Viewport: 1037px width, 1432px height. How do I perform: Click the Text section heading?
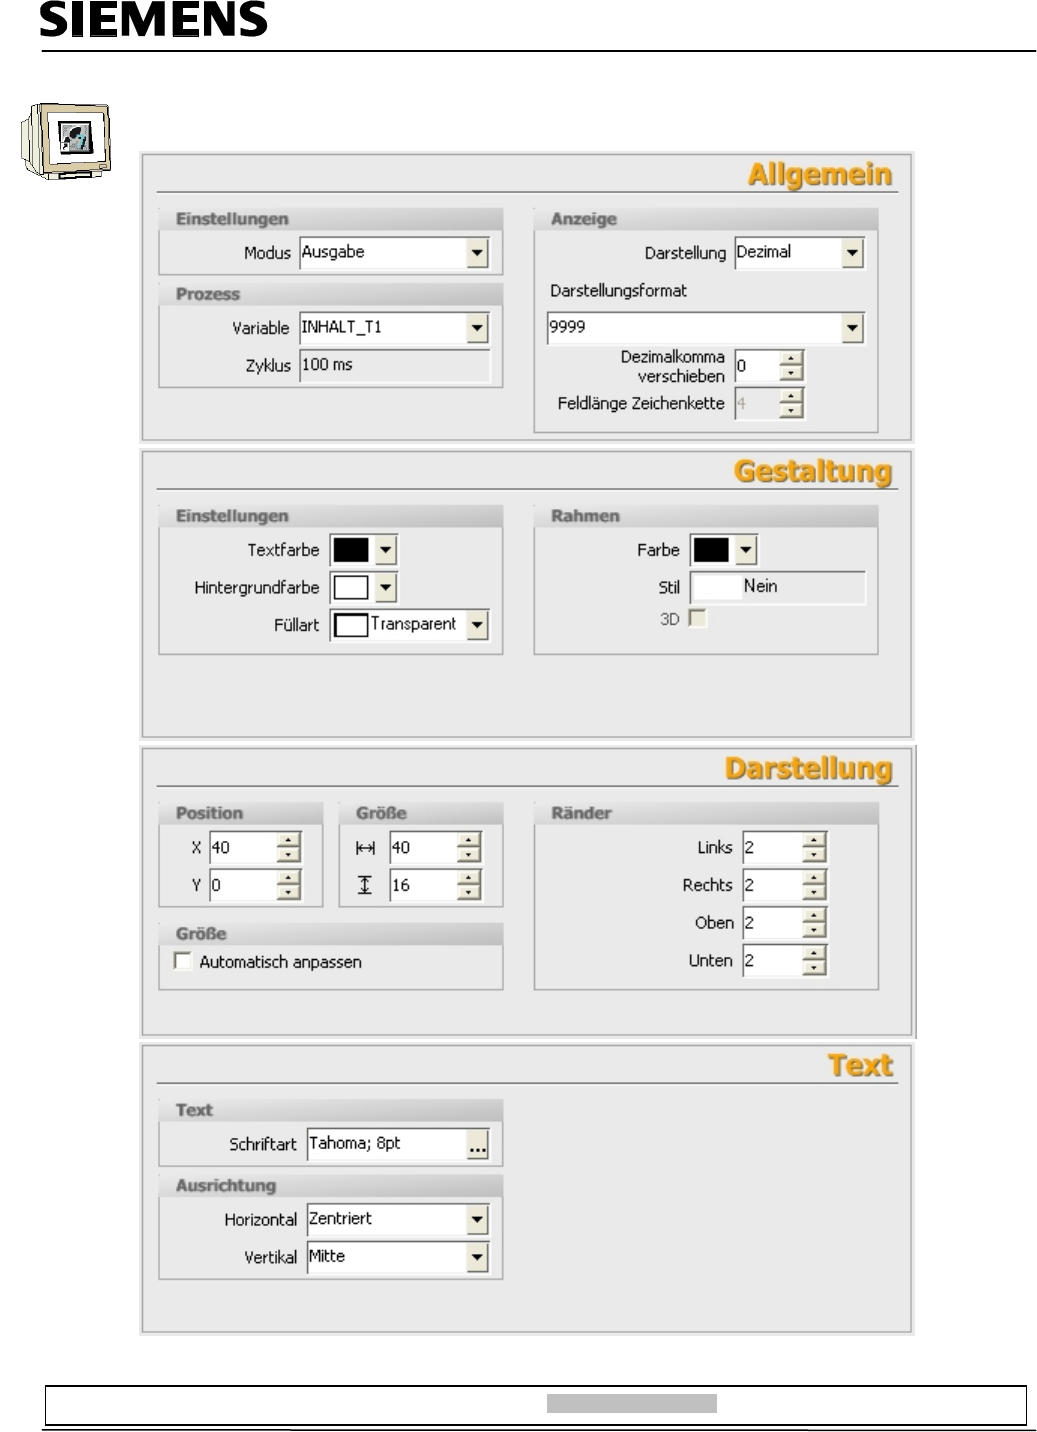861,1065
